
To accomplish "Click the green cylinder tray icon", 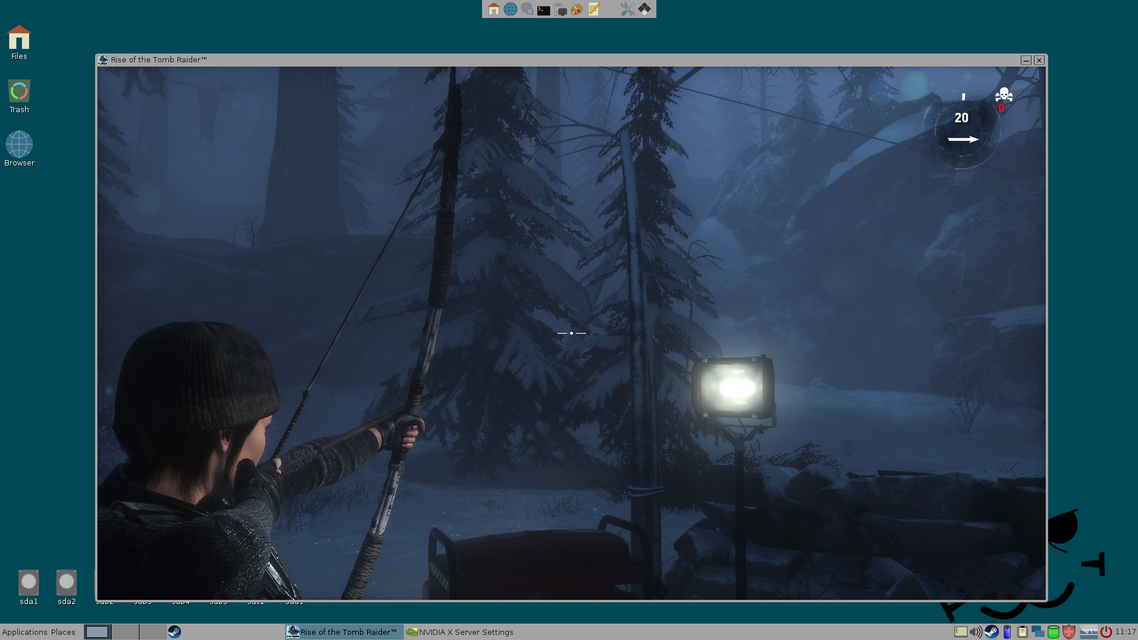I will (x=1053, y=632).
